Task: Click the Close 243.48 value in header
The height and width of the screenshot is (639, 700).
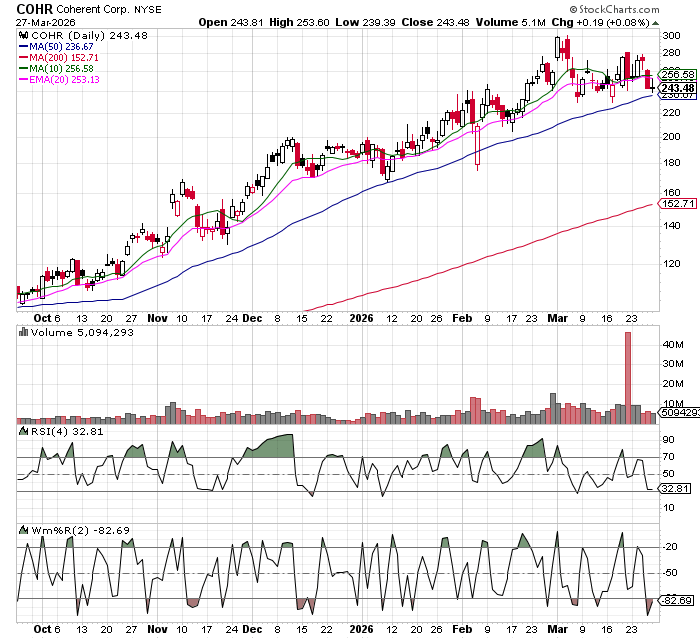Action: (x=435, y=22)
